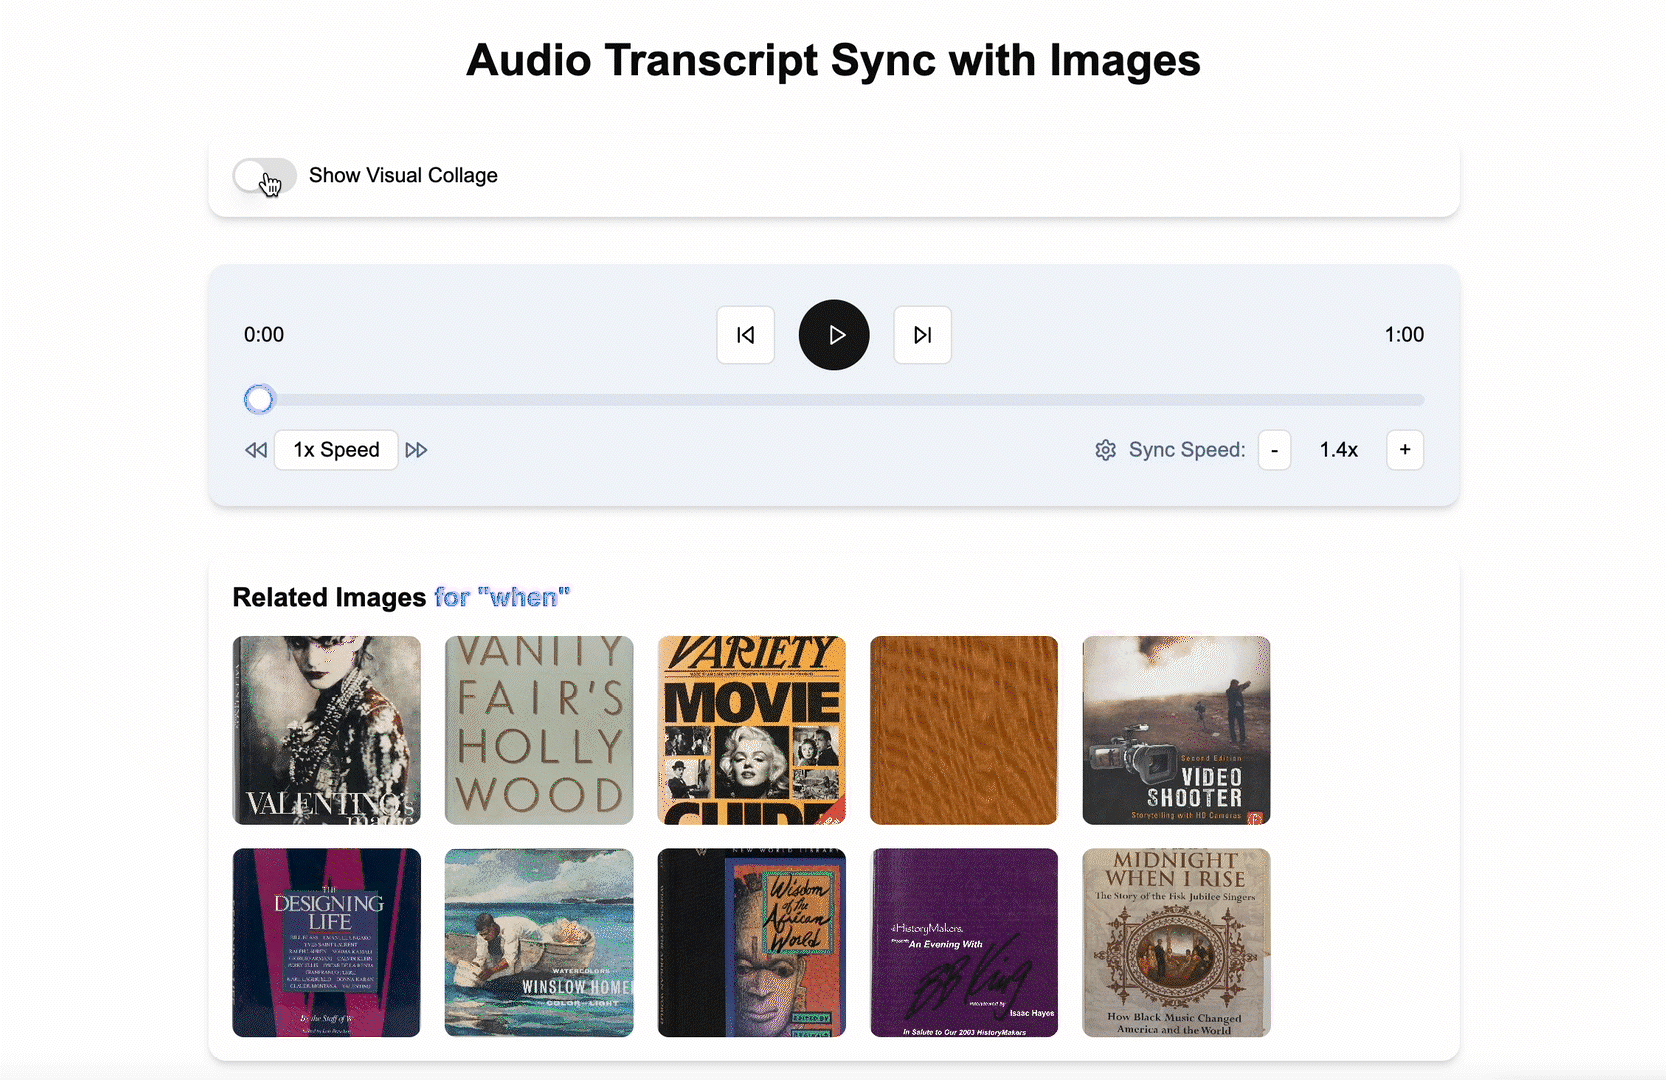
Task: Click the play button
Action: point(834,335)
